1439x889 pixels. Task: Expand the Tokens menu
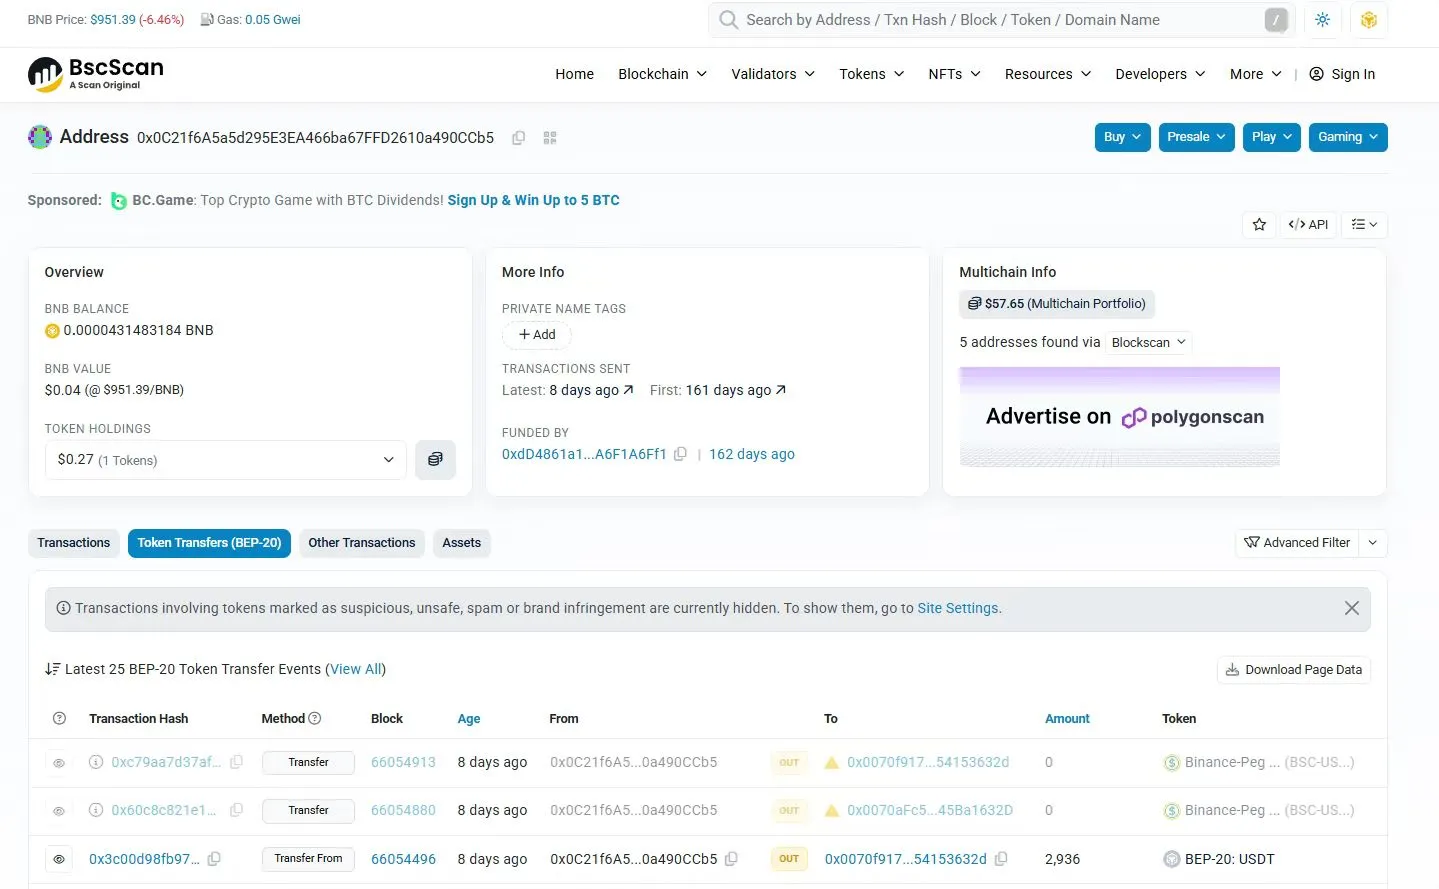tap(872, 74)
